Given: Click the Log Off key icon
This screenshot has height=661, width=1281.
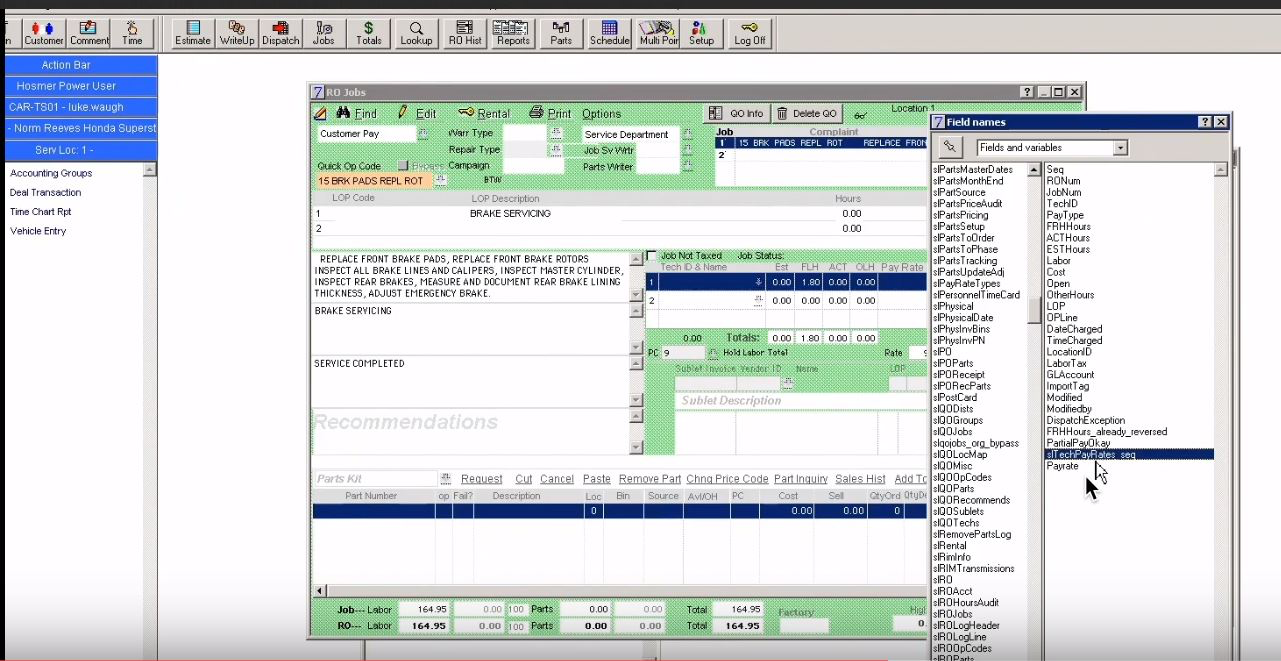Looking at the screenshot, I should coord(750,27).
